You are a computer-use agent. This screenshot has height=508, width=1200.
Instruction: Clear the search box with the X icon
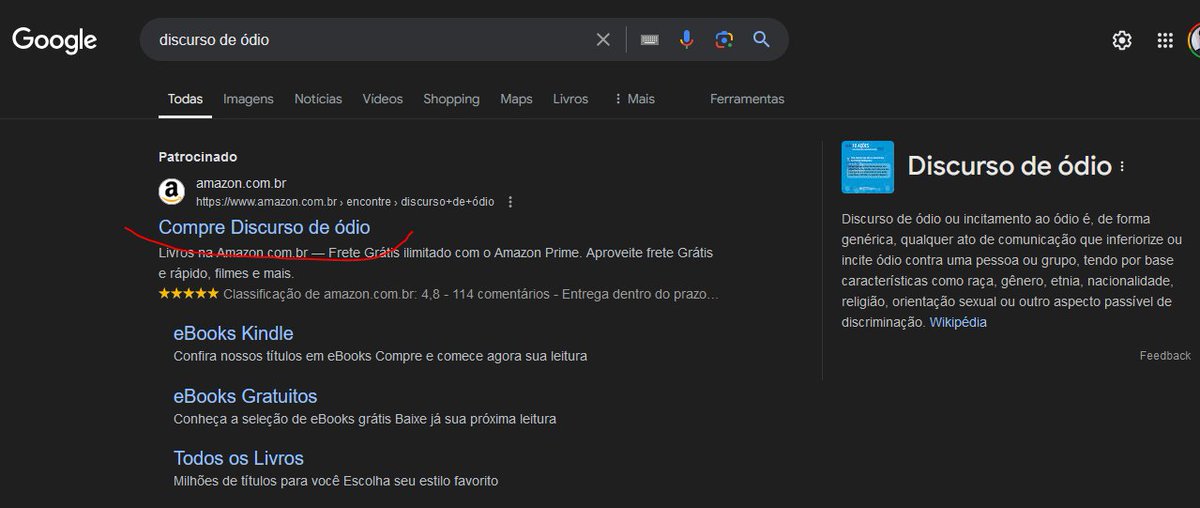603,40
